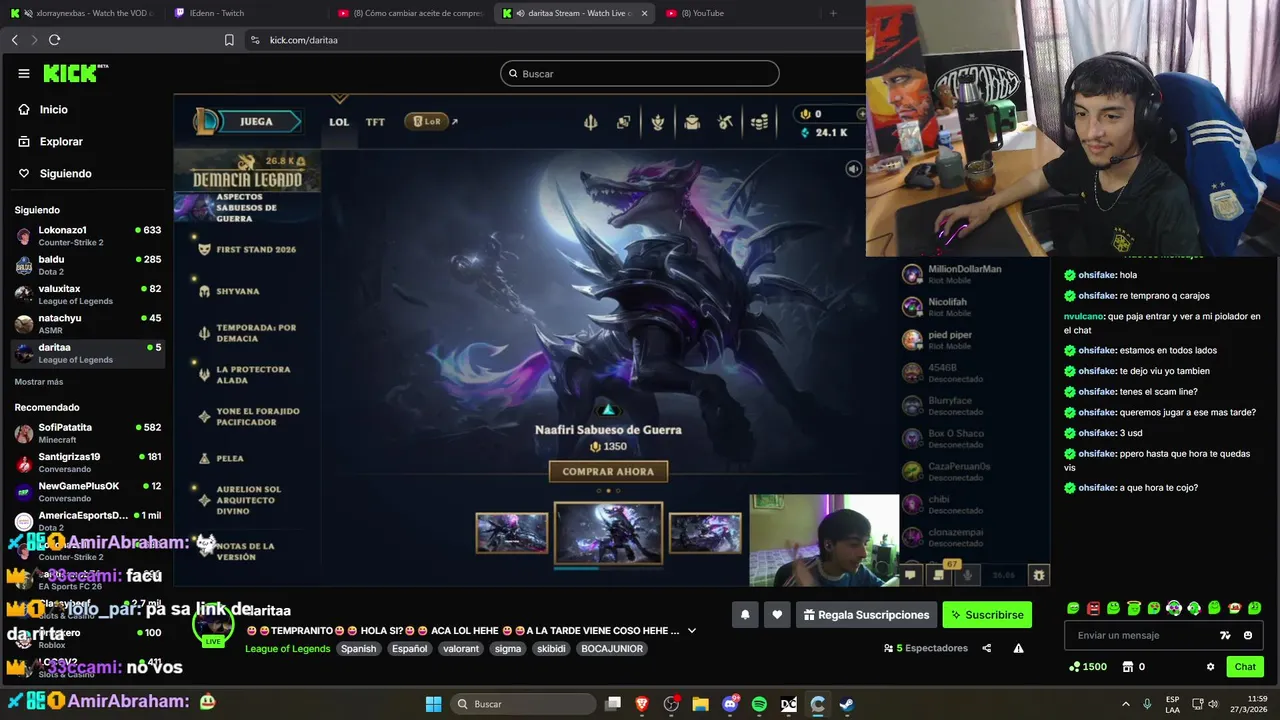Select the LOL tab in the client
Viewport: 1280px width, 720px height.
pyautogui.click(x=339, y=122)
